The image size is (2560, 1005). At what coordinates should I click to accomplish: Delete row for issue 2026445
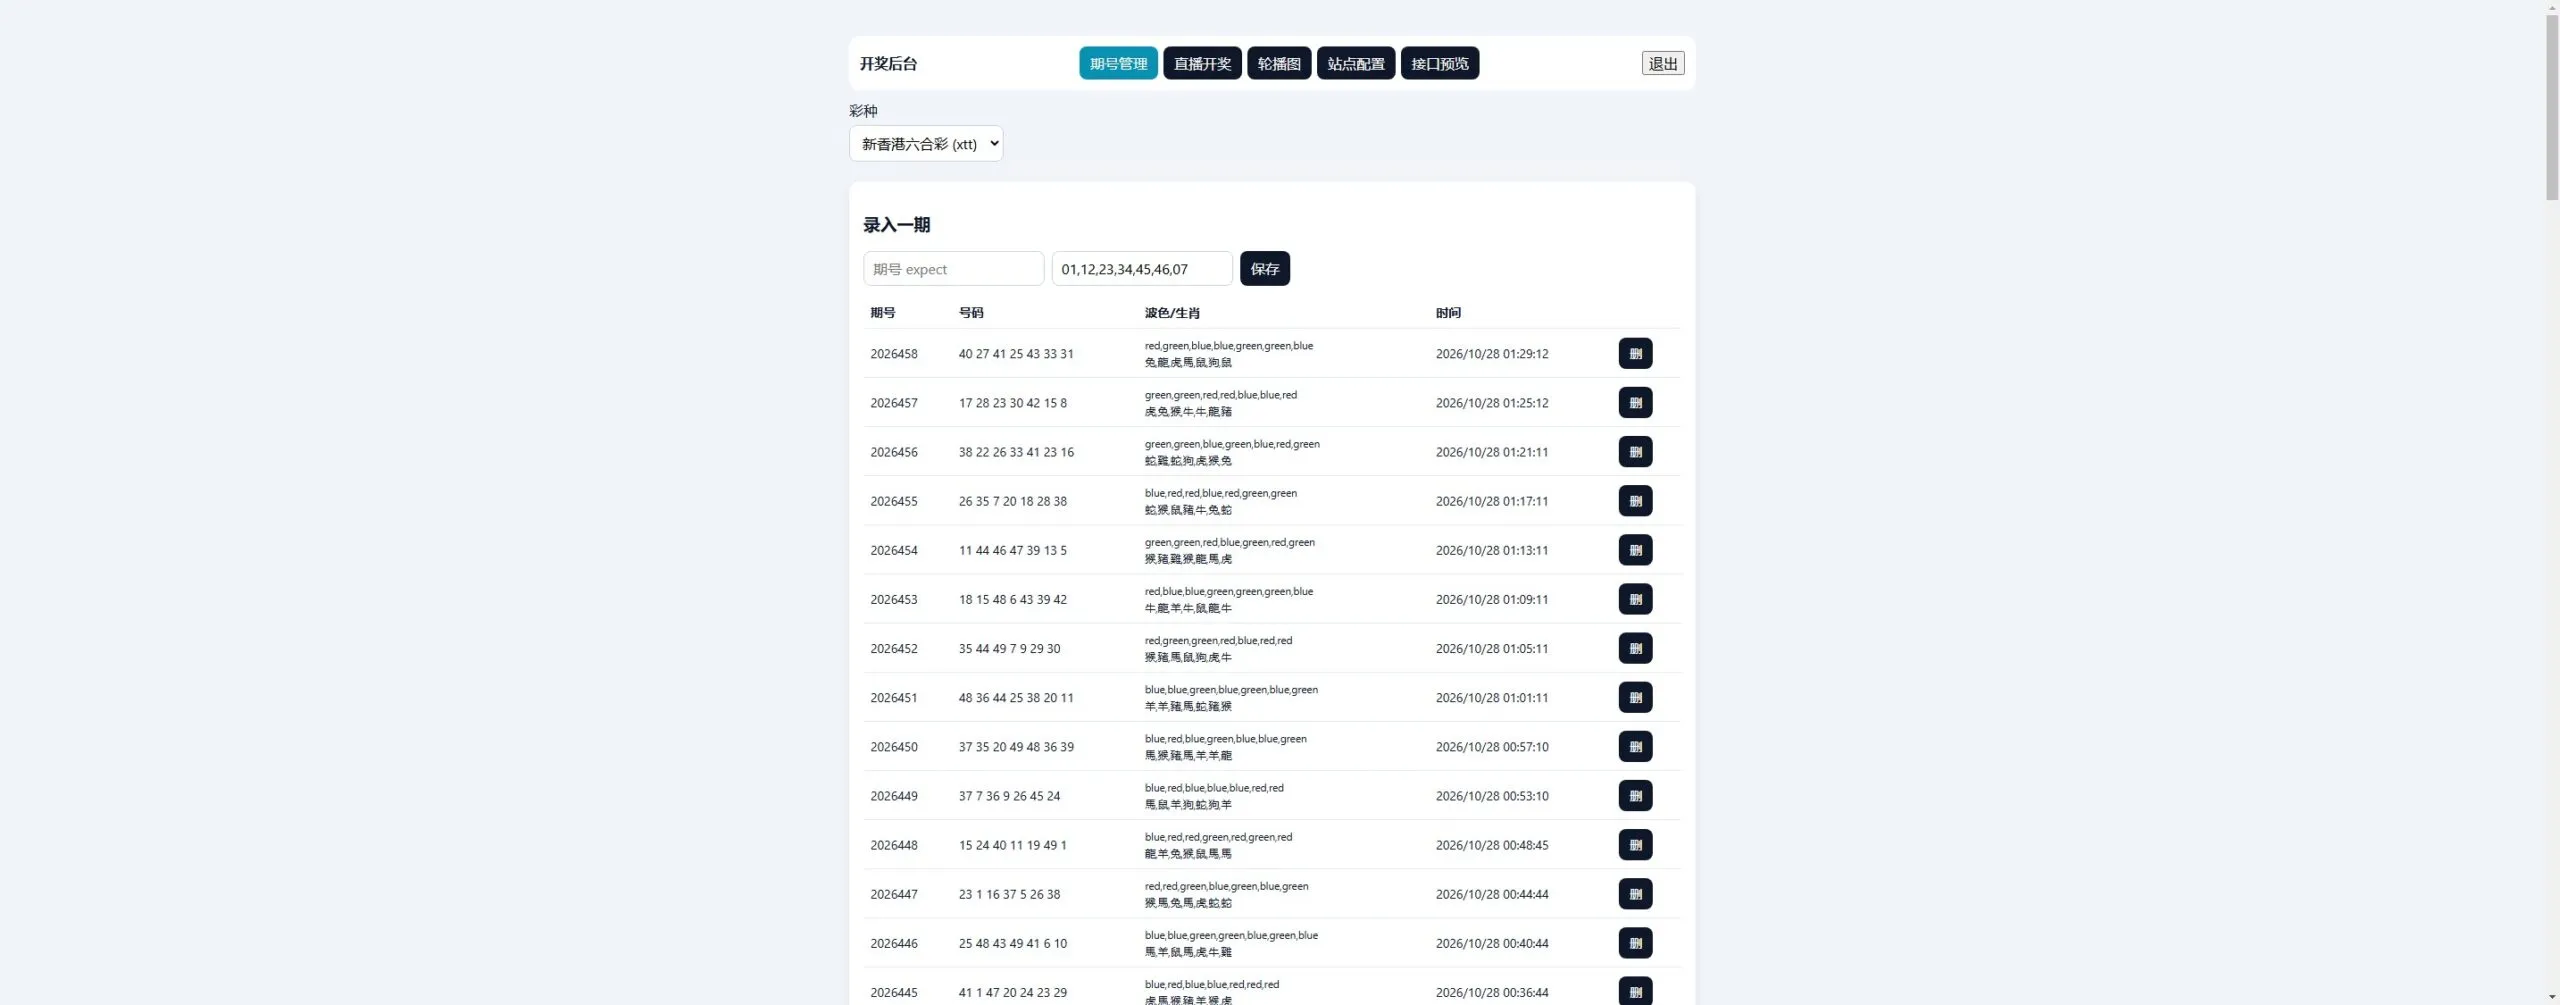(x=1635, y=991)
